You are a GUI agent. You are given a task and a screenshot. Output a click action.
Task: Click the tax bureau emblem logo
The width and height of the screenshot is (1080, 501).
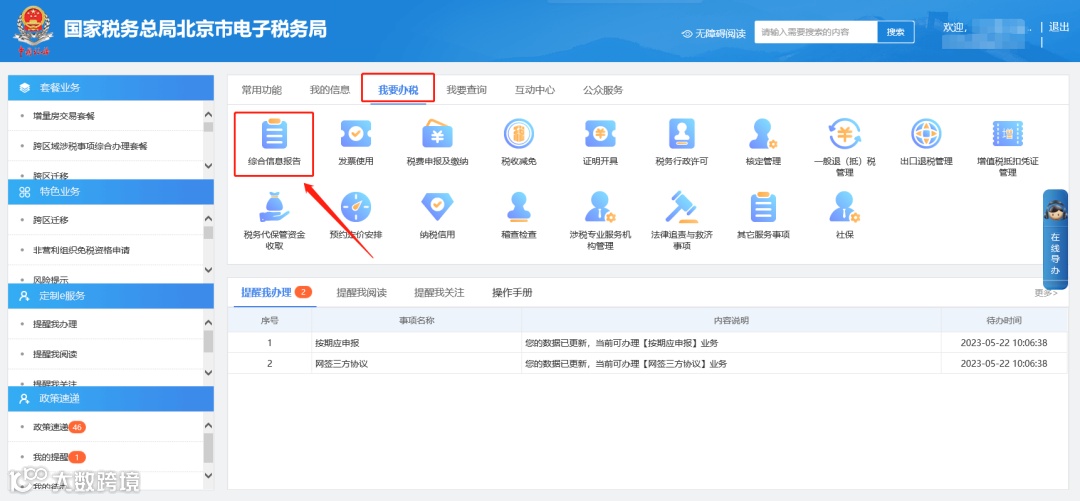[x=32, y=31]
